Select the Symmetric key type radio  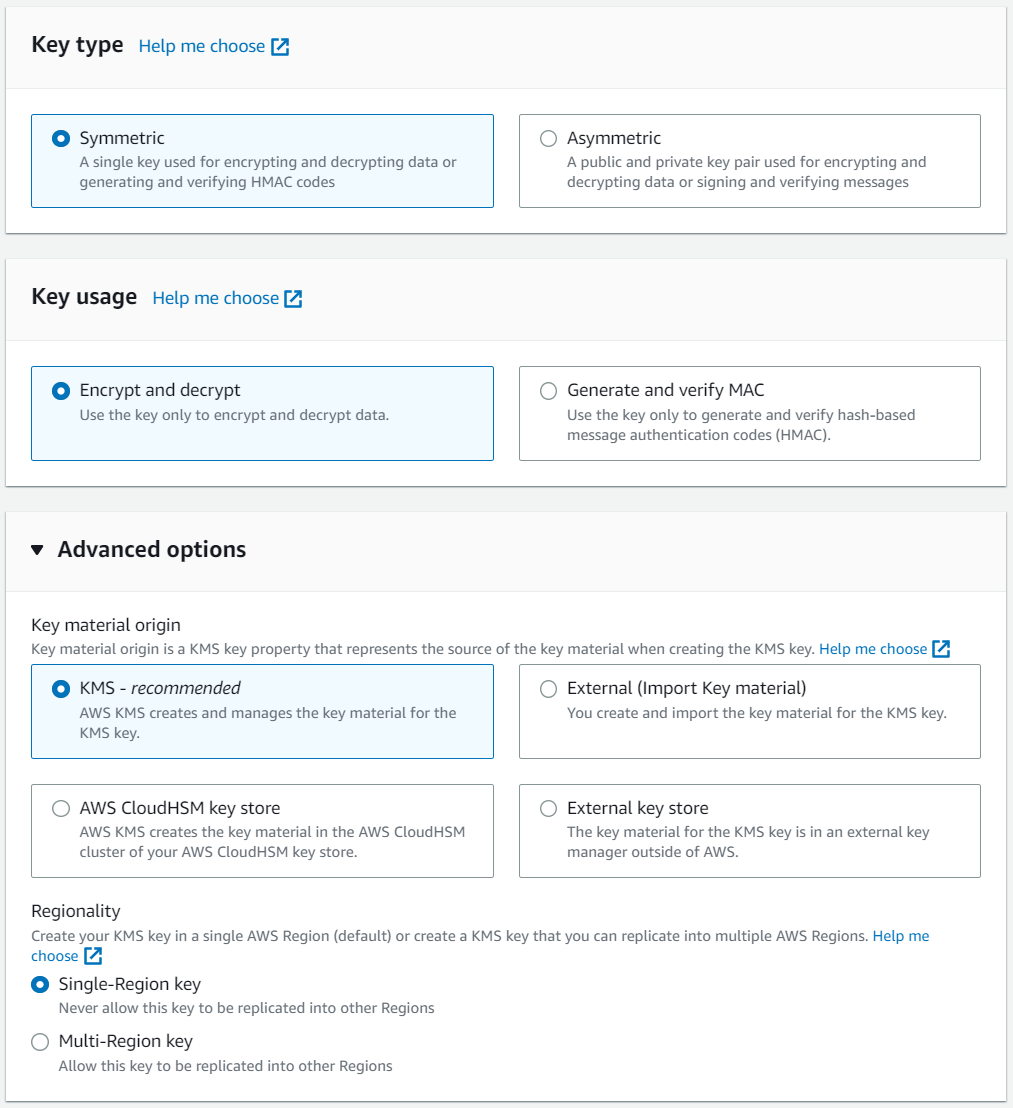point(61,139)
